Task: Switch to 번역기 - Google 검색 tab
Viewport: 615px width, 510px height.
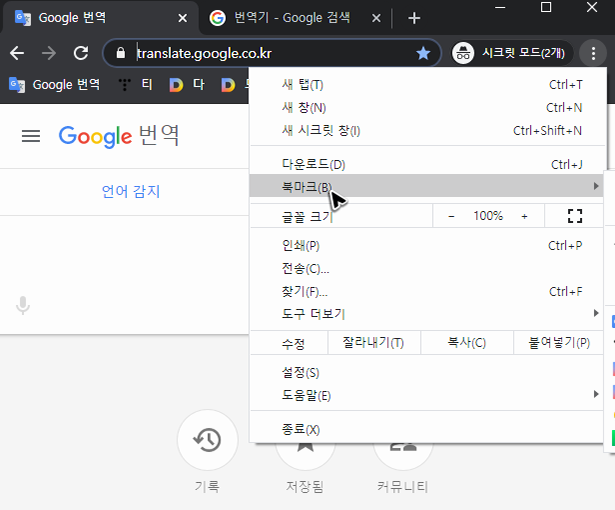Action: point(296,18)
